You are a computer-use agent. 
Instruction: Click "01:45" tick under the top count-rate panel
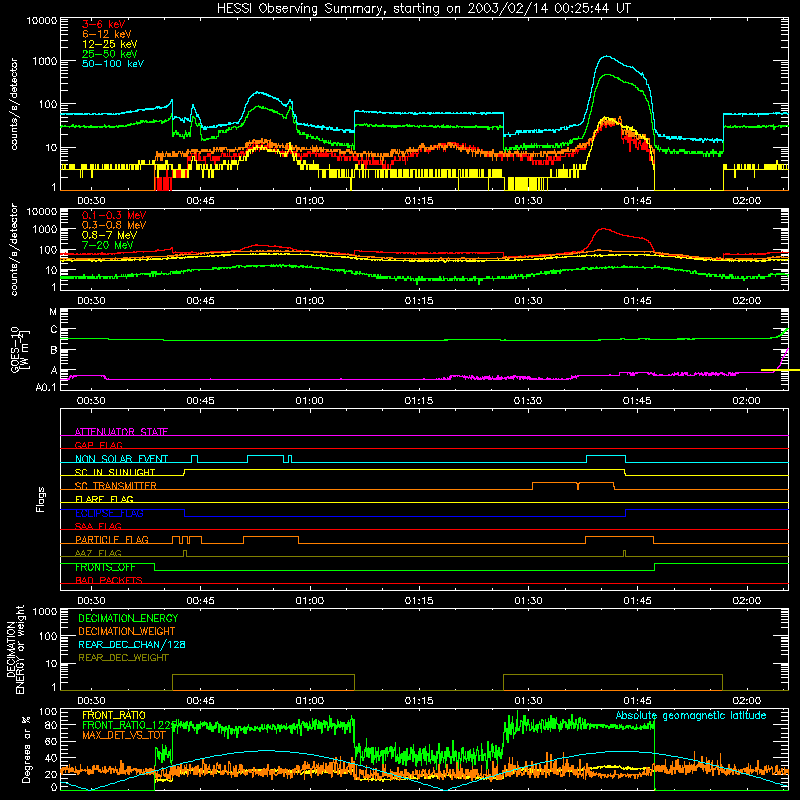tap(637, 201)
